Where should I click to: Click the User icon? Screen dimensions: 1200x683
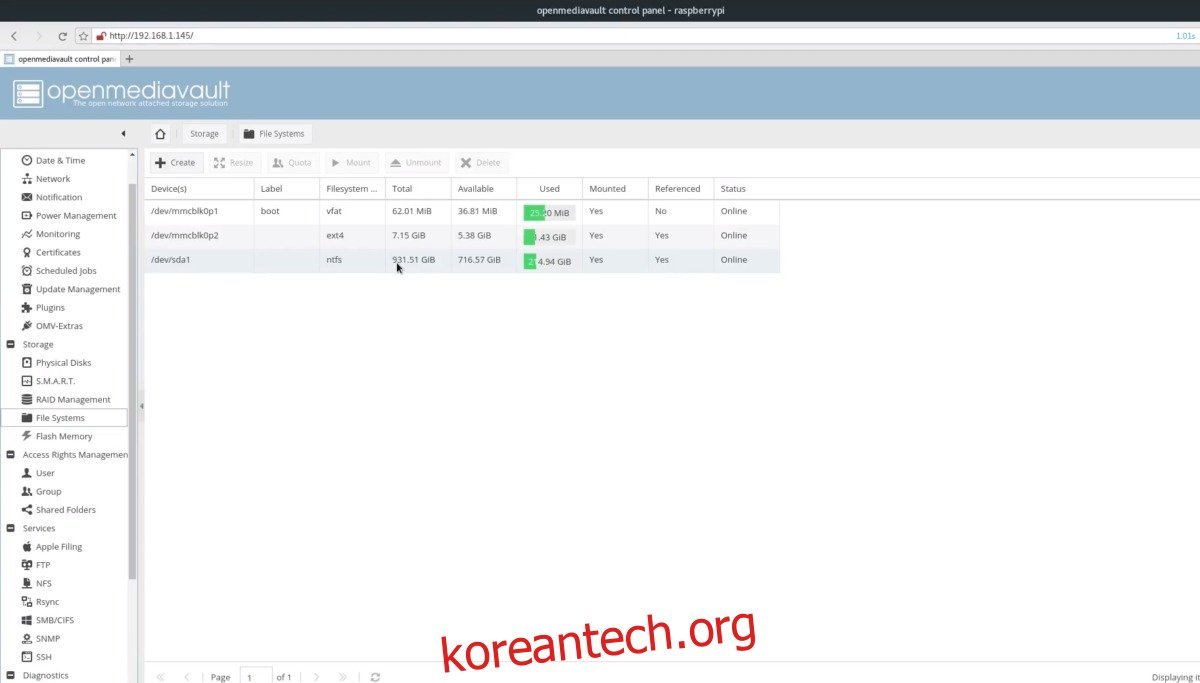27,473
